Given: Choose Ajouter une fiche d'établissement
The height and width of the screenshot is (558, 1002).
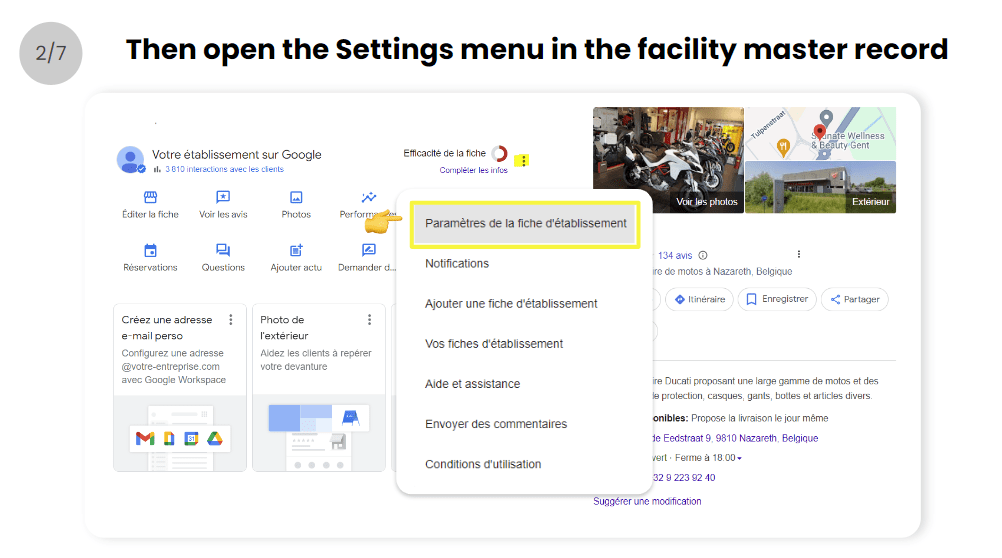Looking at the screenshot, I should pyautogui.click(x=511, y=304).
